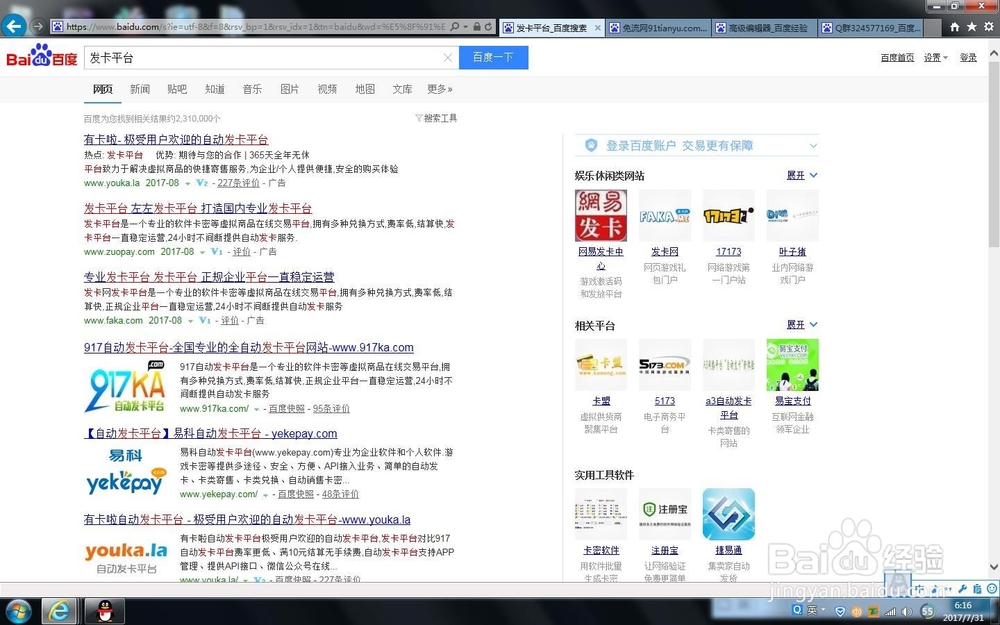
Task: Click 登录 link at top right
Action: click(968, 57)
